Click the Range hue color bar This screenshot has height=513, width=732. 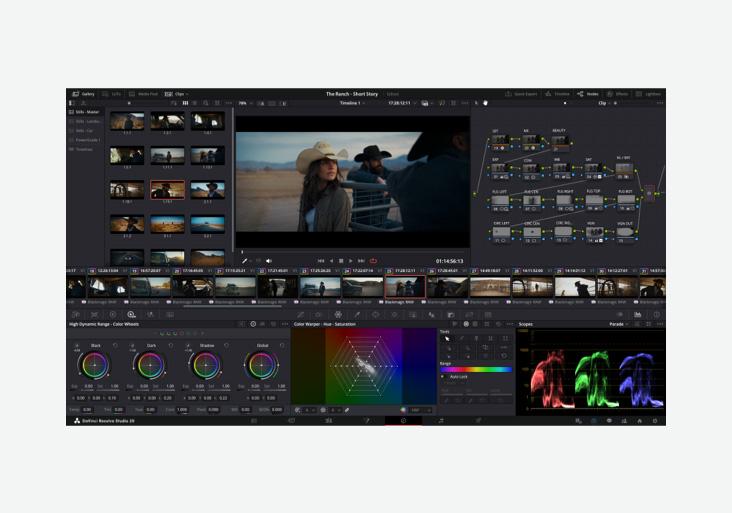click(x=475, y=369)
